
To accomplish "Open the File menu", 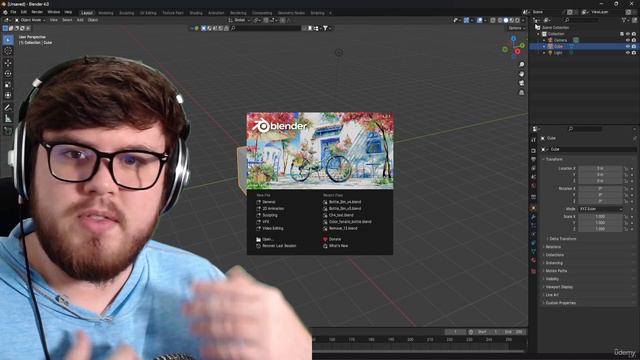I will 13,12.
